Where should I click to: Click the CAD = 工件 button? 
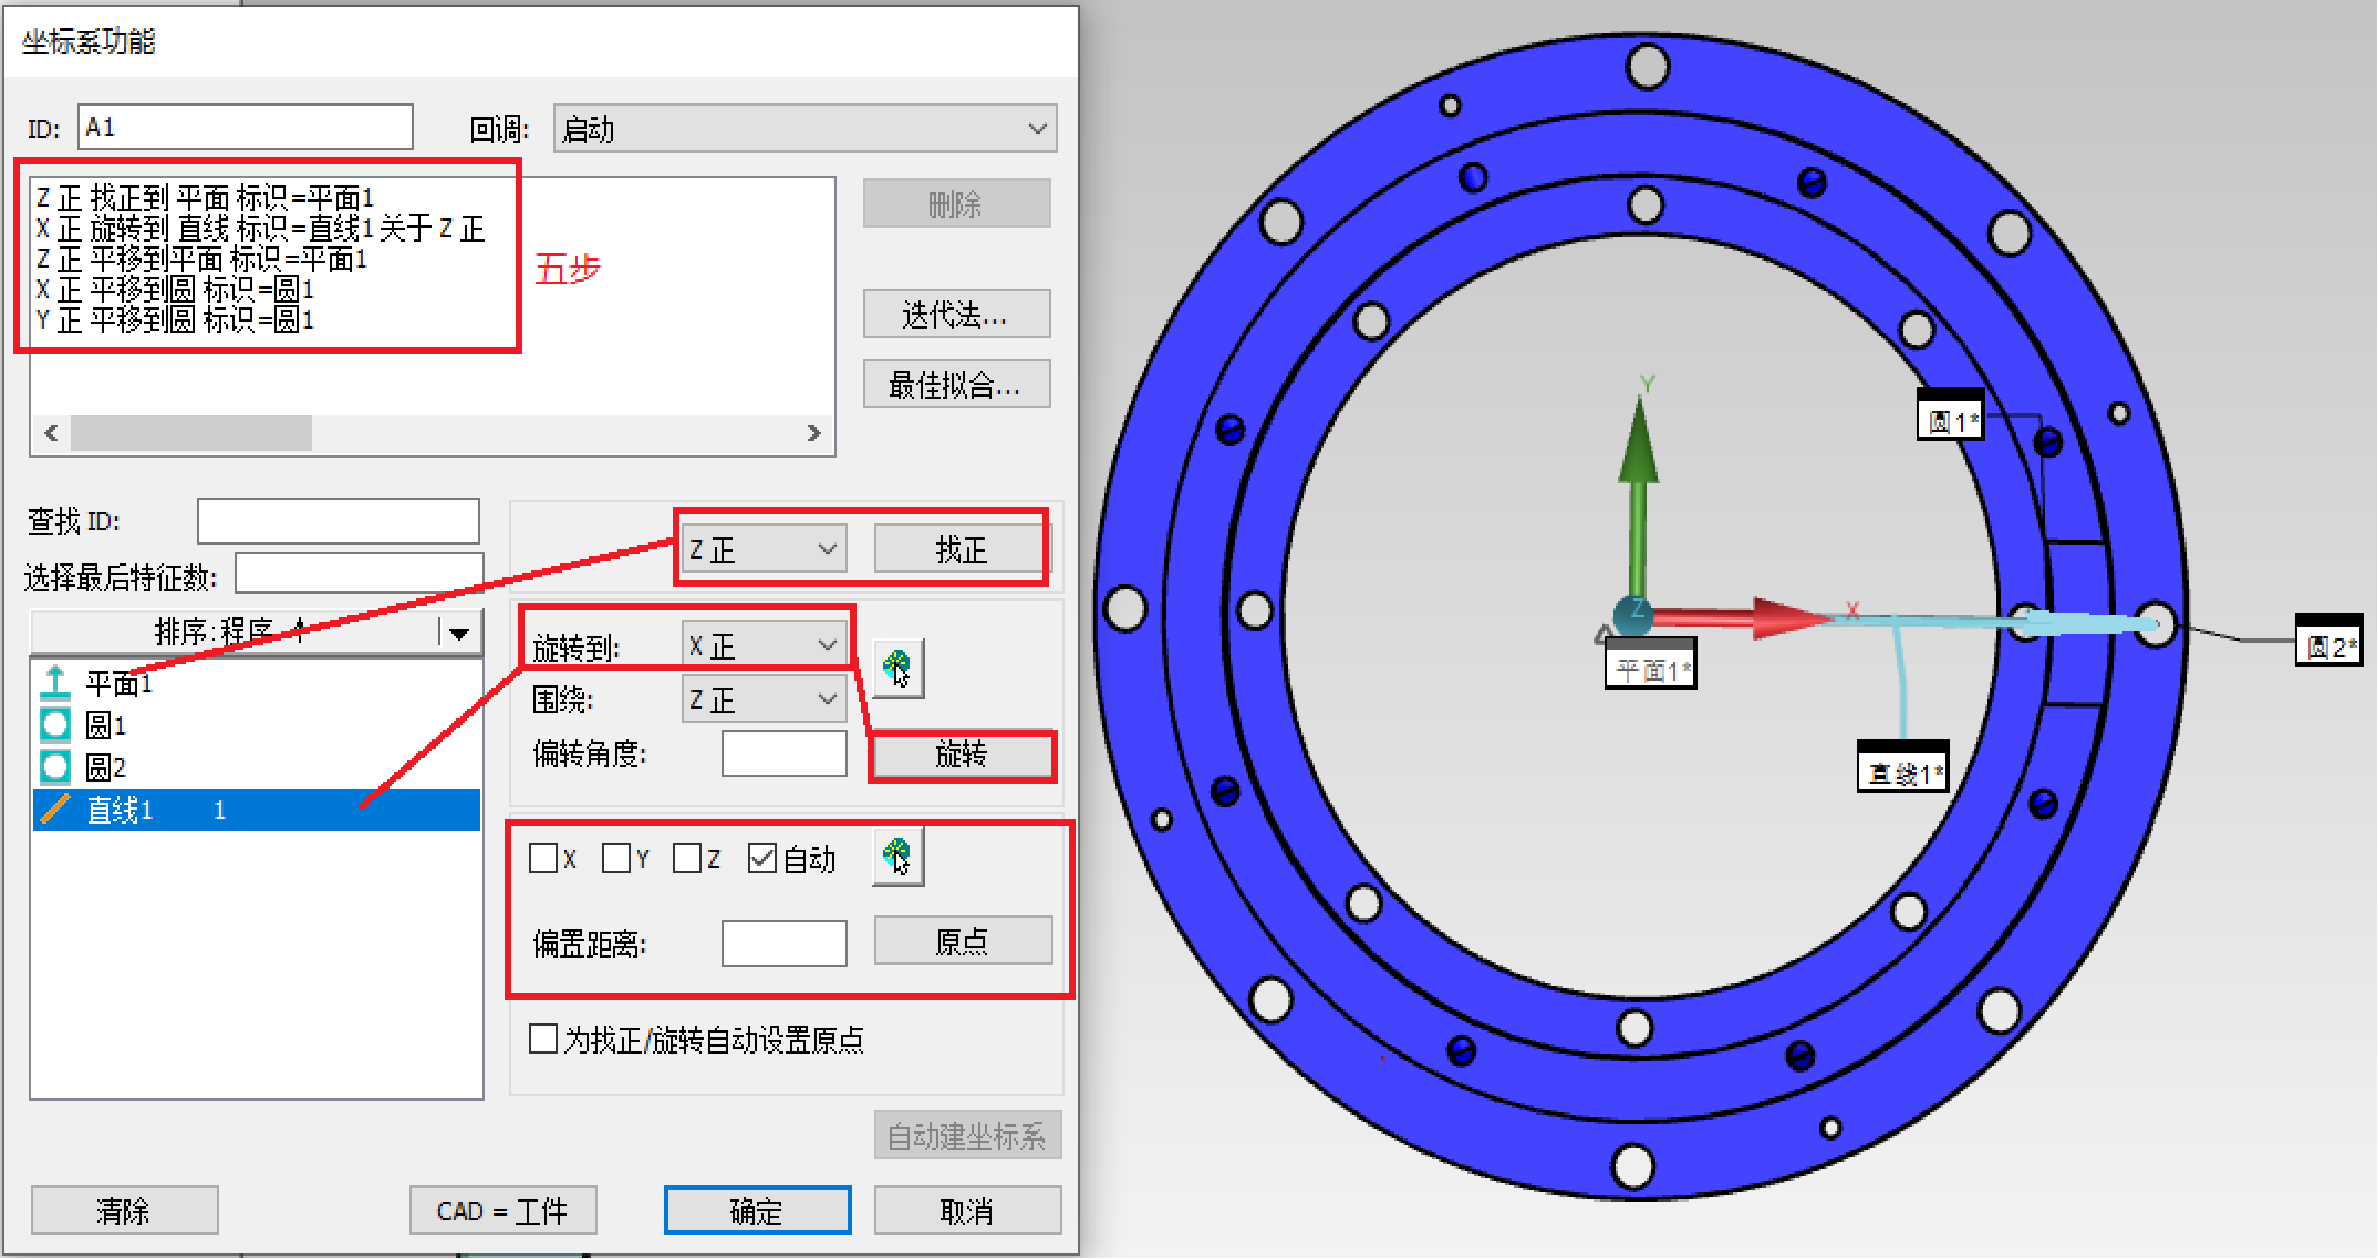503,1210
